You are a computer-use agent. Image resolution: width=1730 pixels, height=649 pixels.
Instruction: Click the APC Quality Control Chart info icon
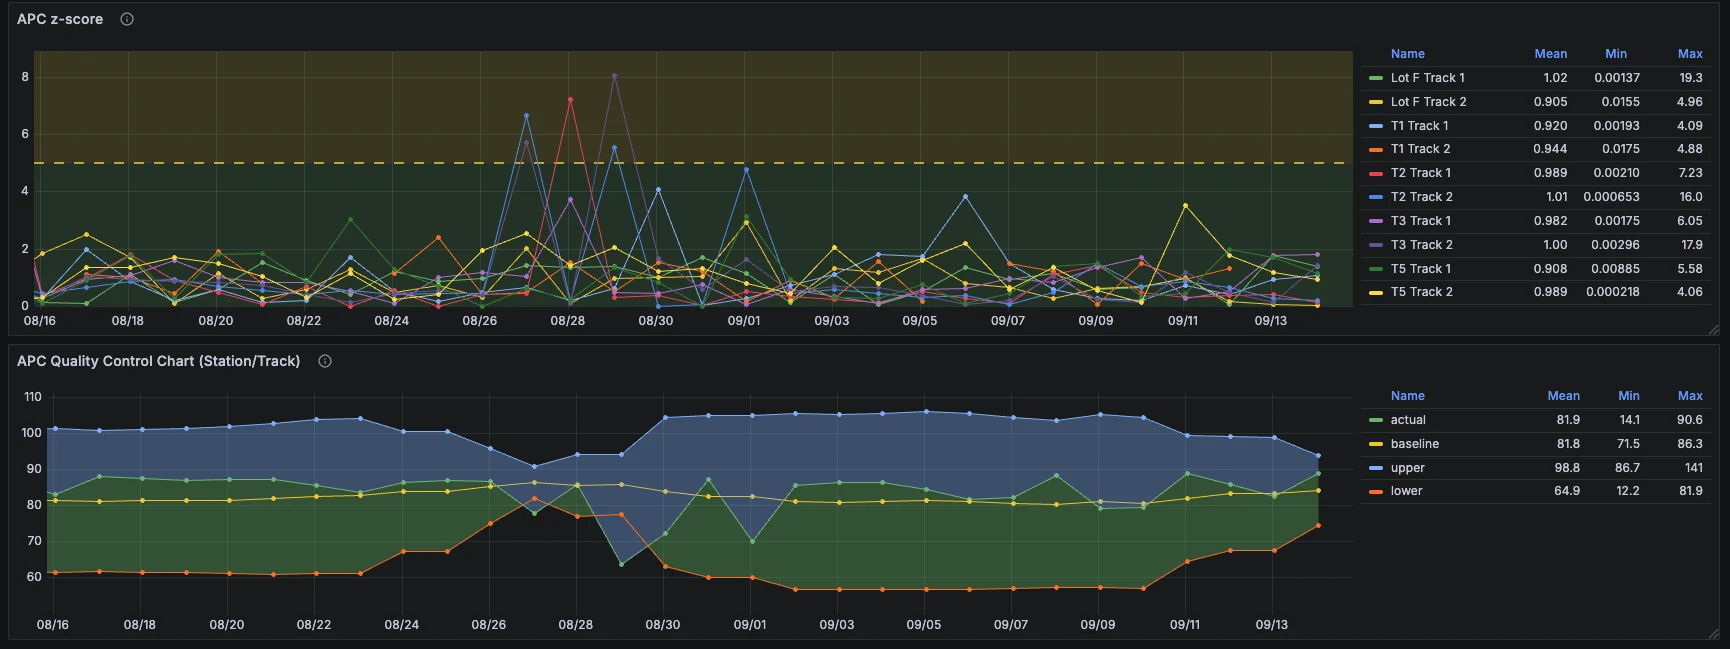click(325, 361)
